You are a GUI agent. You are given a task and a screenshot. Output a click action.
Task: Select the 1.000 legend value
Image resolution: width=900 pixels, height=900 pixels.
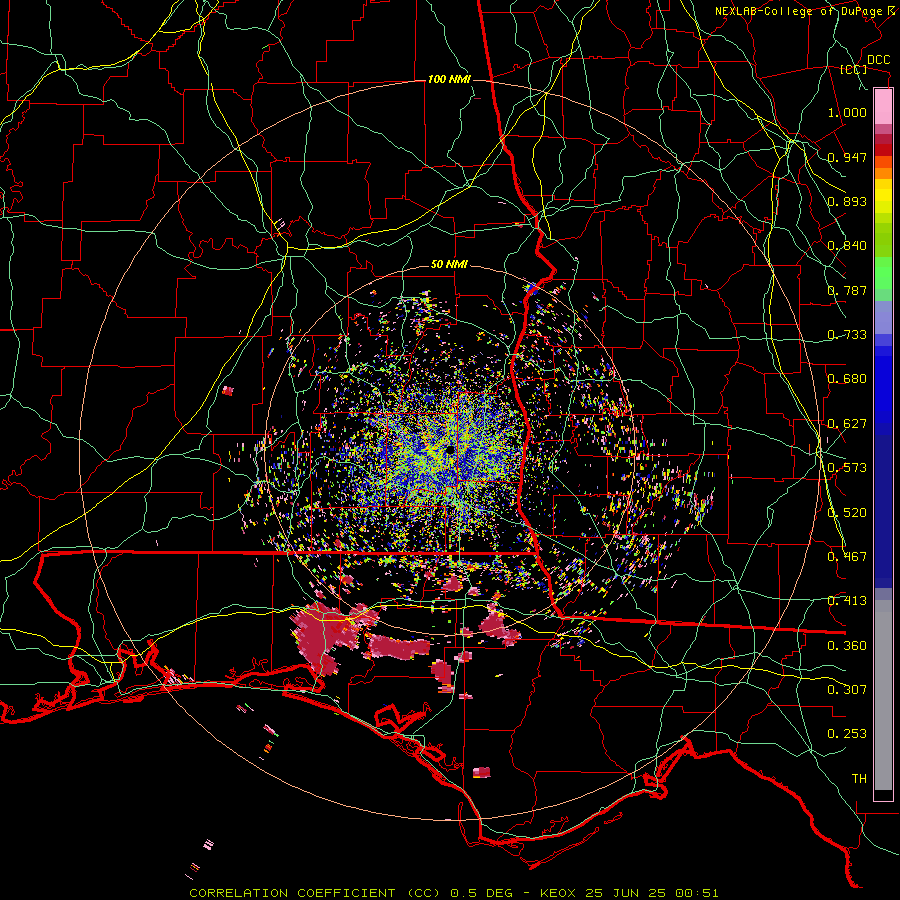847,112
